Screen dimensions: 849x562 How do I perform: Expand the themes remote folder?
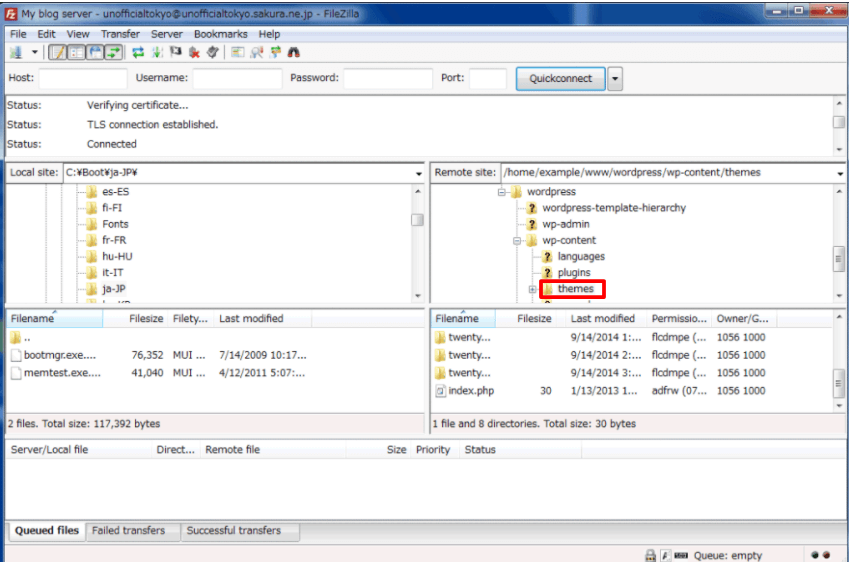coord(533,290)
